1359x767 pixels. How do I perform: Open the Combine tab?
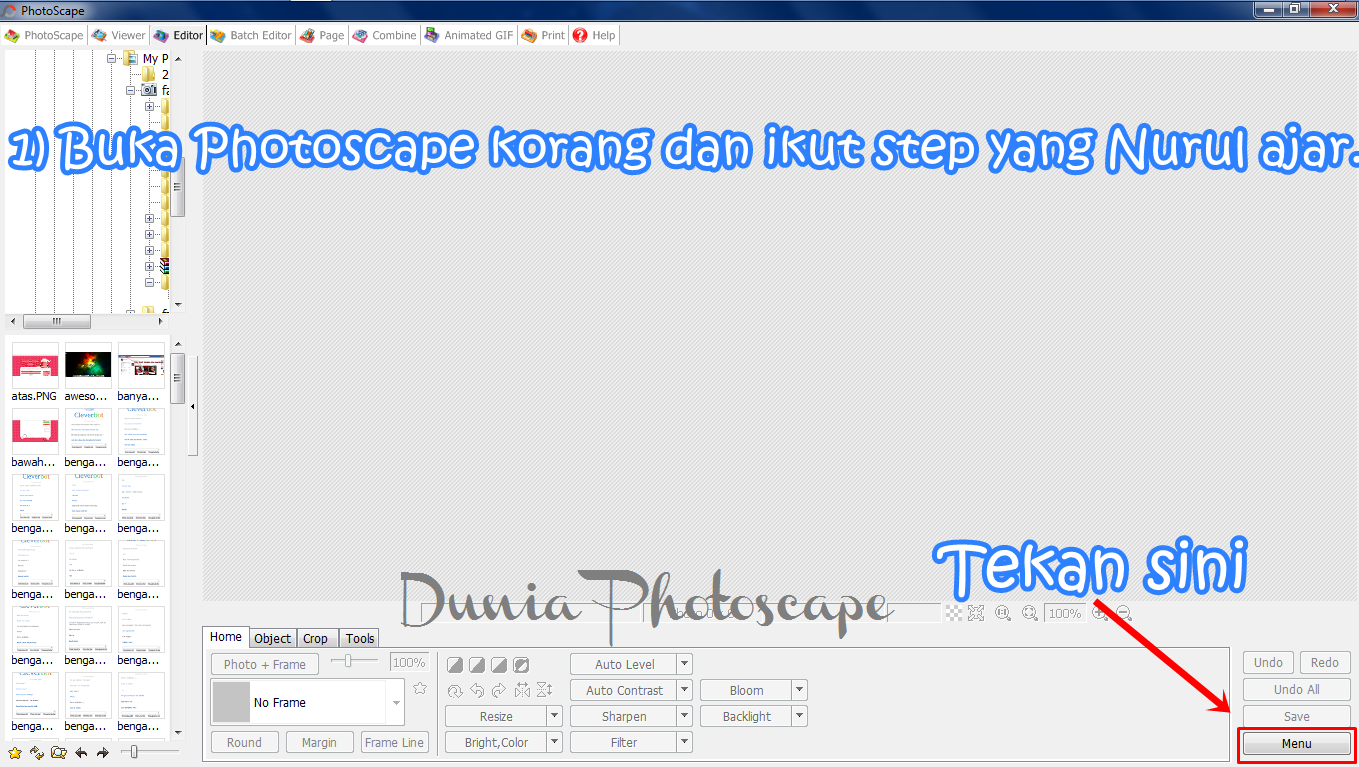384,35
